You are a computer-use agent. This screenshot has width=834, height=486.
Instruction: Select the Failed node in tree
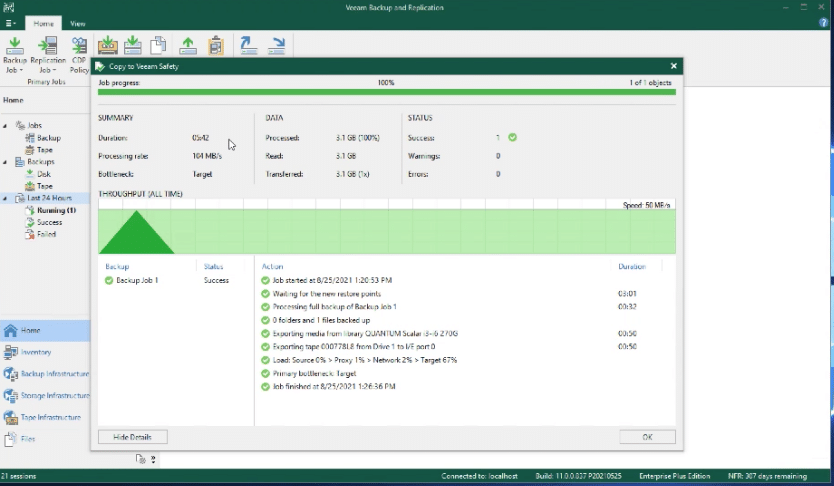[40, 234]
